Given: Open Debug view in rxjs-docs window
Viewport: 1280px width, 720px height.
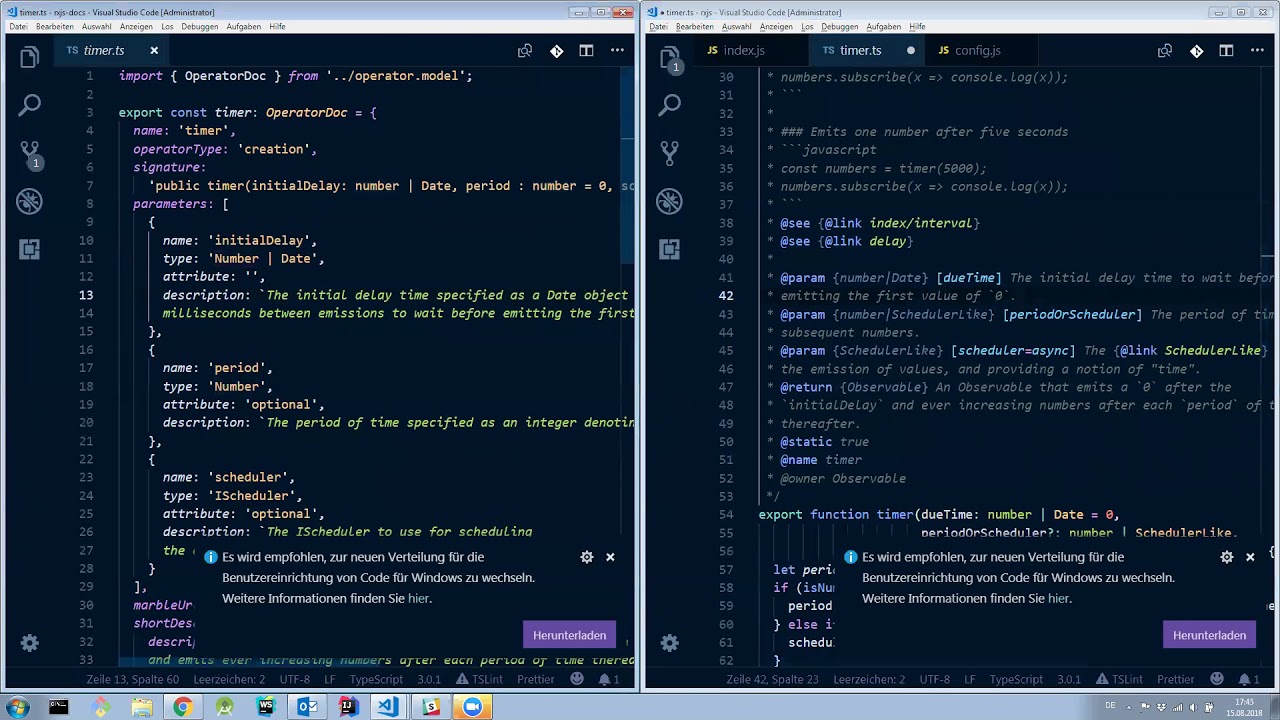Looking at the screenshot, I should [x=29, y=201].
